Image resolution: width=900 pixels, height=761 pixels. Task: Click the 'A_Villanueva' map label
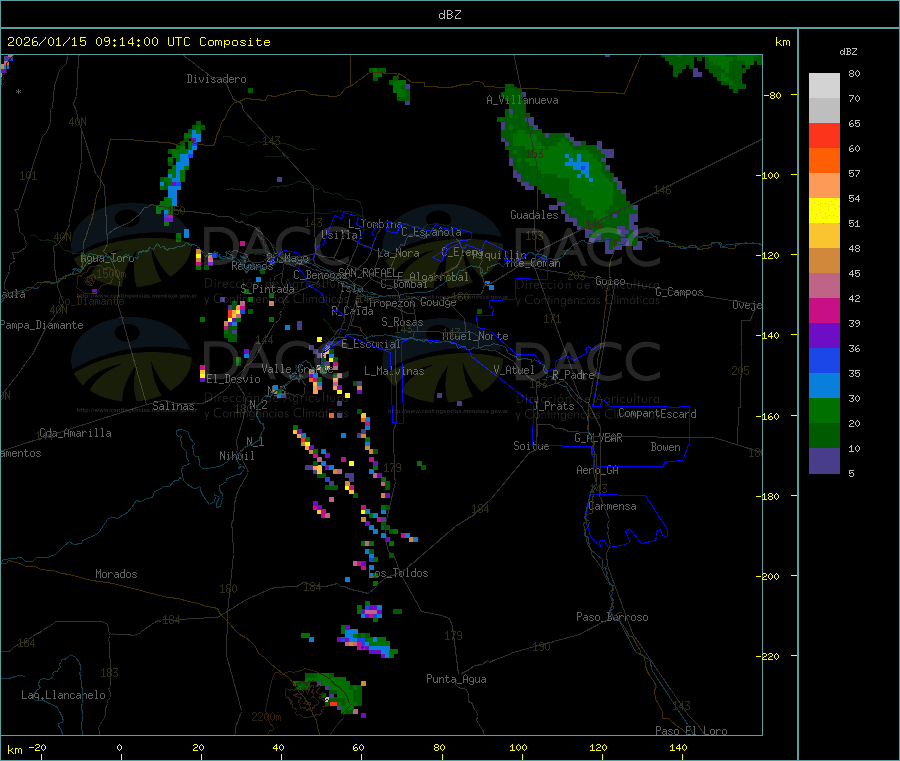tap(522, 100)
